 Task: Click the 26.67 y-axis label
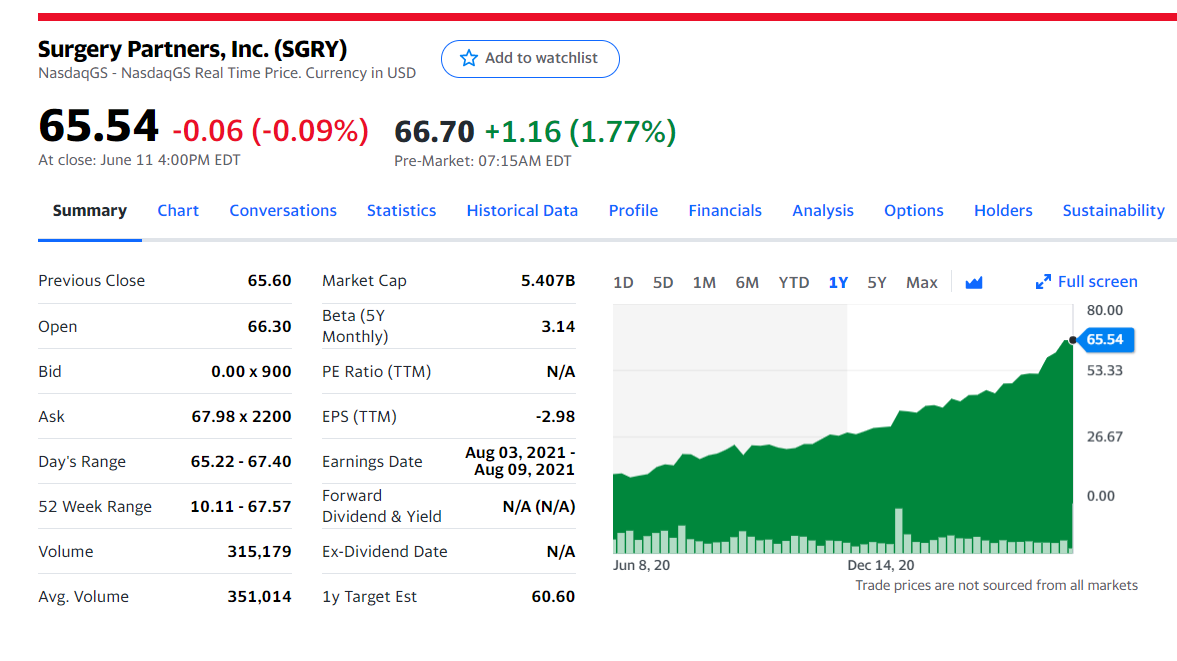[x=1105, y=437]
